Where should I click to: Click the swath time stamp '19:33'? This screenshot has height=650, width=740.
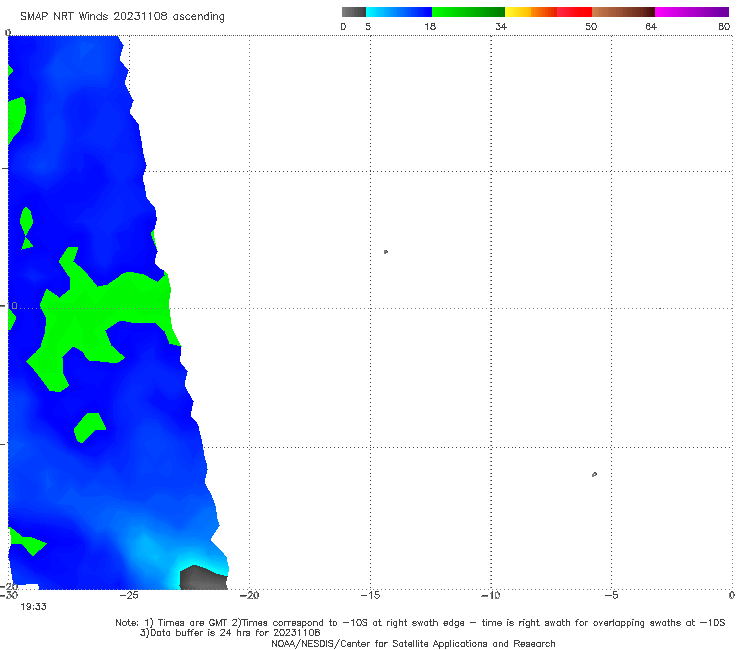[x=34, y=607]
